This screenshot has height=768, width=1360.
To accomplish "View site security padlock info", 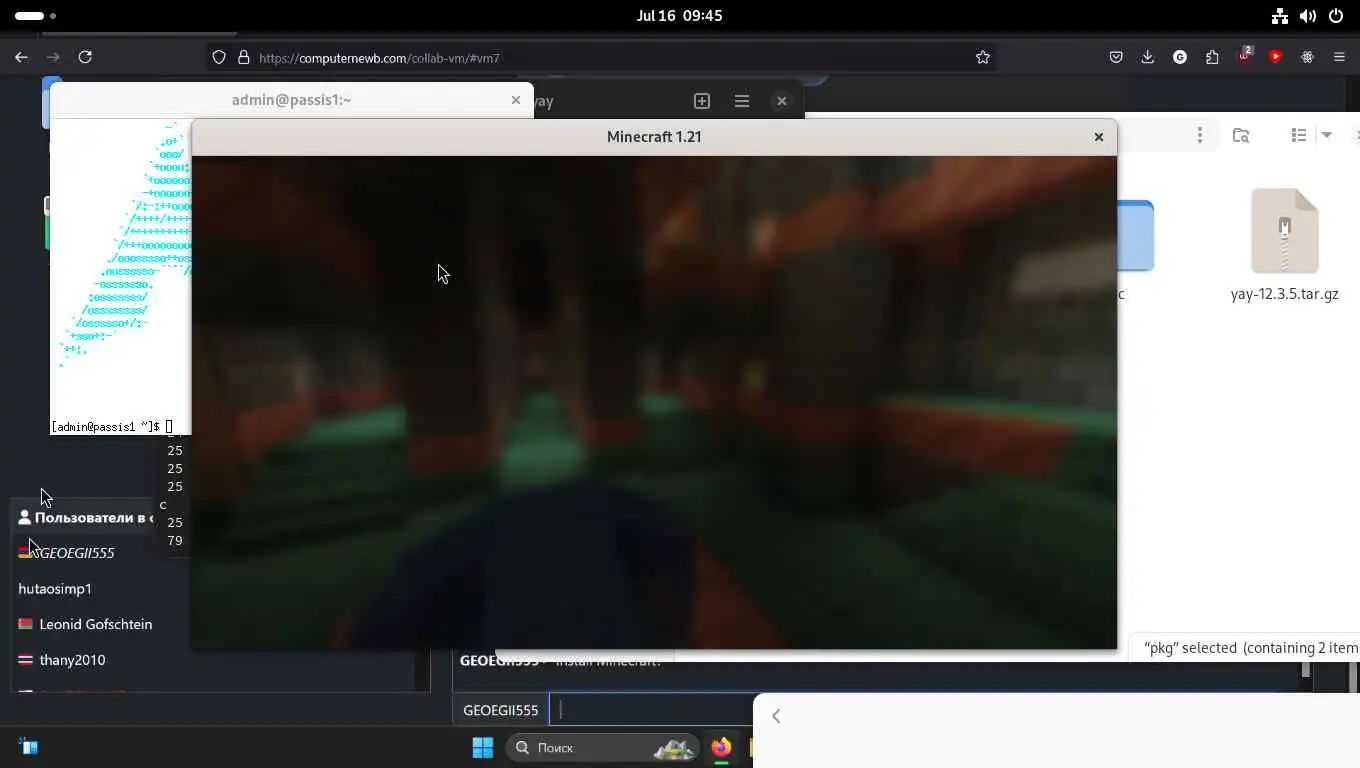I will coord(243,57).
